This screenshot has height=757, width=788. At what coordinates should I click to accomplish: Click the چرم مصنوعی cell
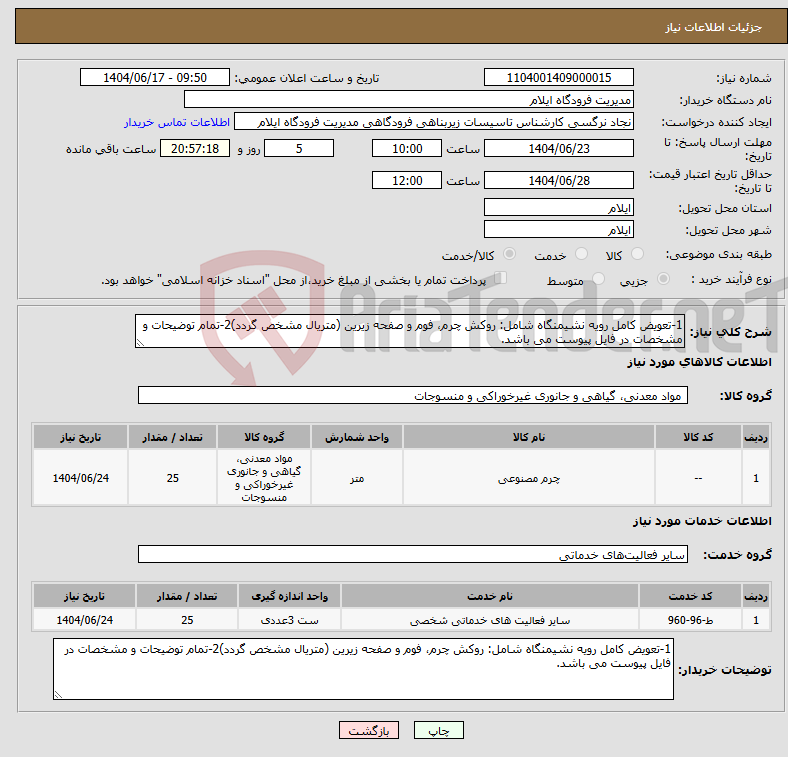coord(529,478)
